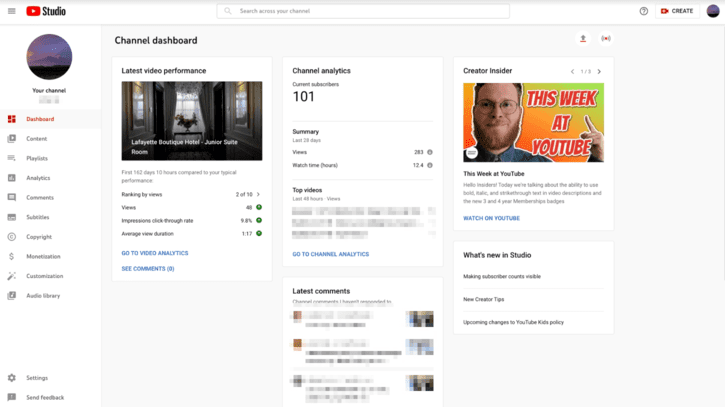Open the account avatar in top bar
The width and height of the screenshot is (725, 407).
pyautogui.click(x=713, y=11)
